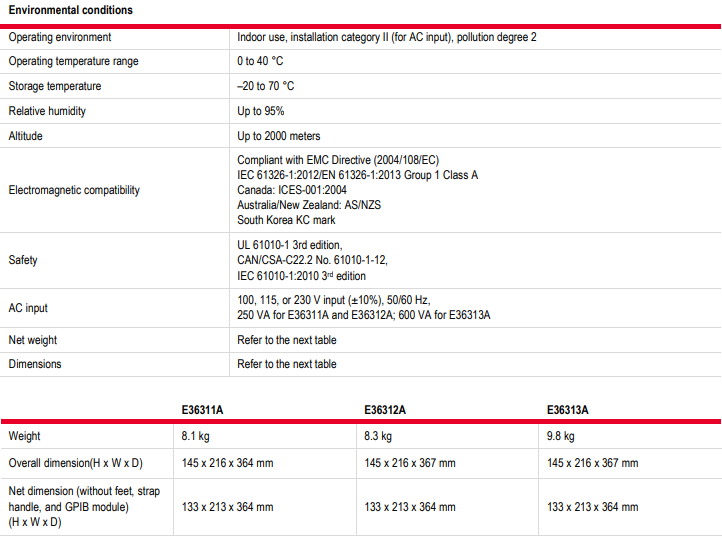Click the South Korea KC mark line

pyautogui.click(x=286, y=220)
